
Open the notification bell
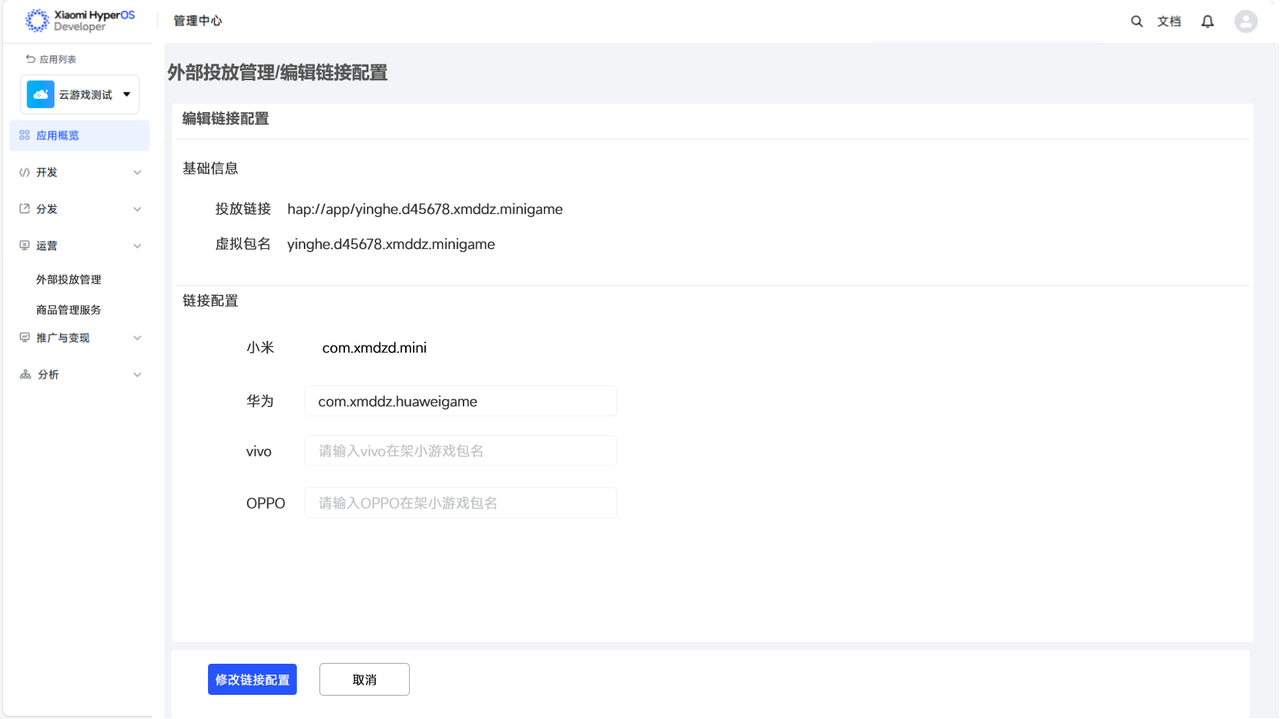[1208, 21]
